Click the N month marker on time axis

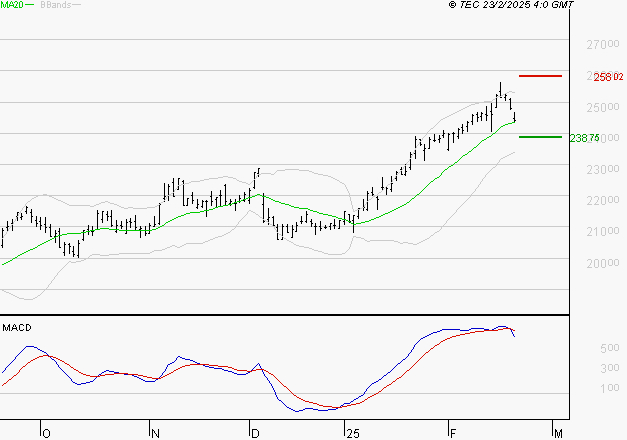[156, 434]
